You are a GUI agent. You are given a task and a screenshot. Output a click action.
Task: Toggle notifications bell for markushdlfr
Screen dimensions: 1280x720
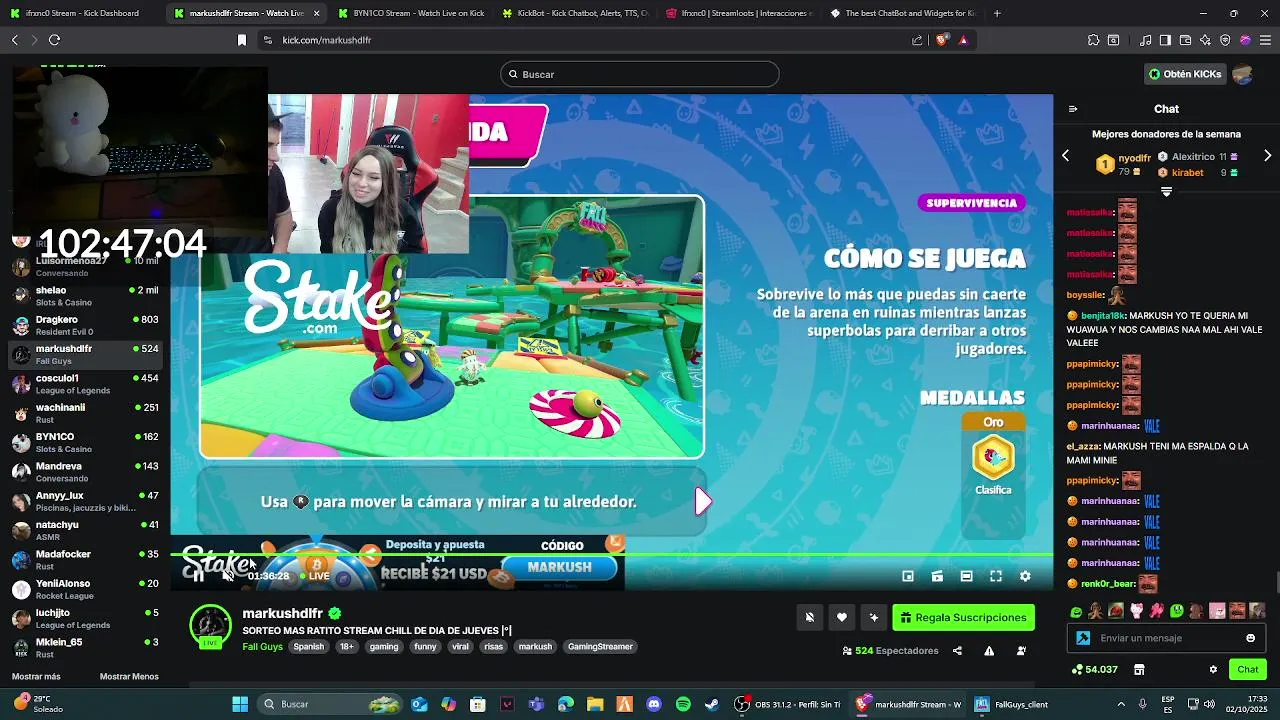pyautogui.click(x=810, y=618)
